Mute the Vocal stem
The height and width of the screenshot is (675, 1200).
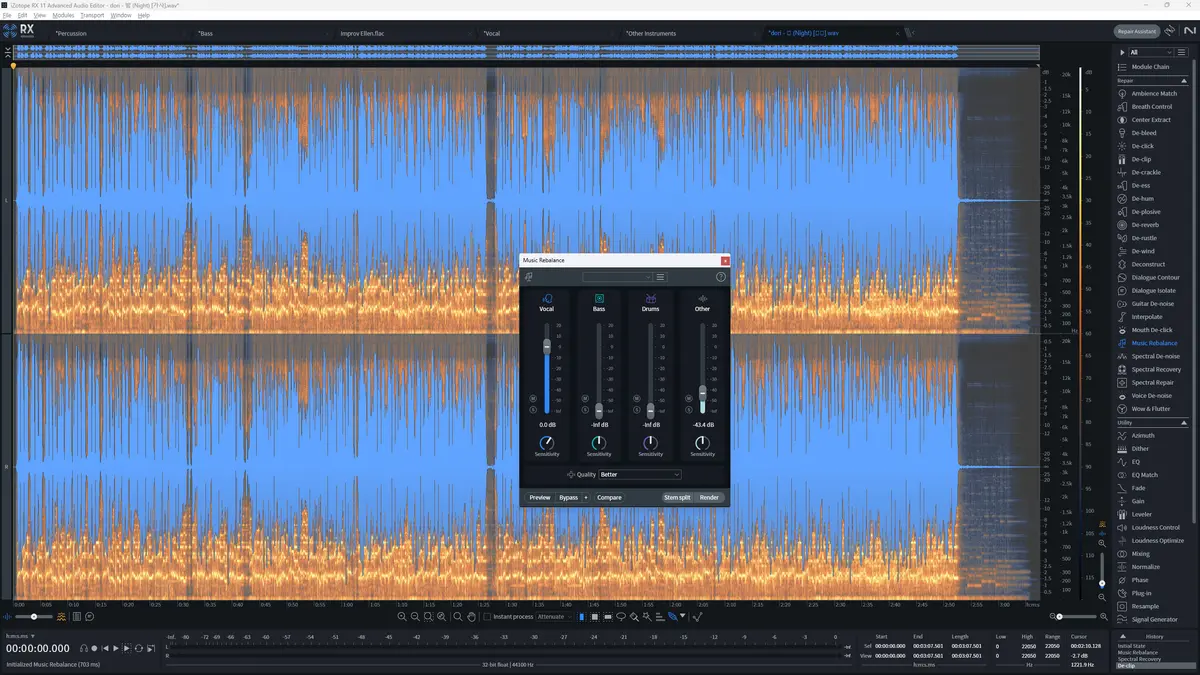[534, 397]
